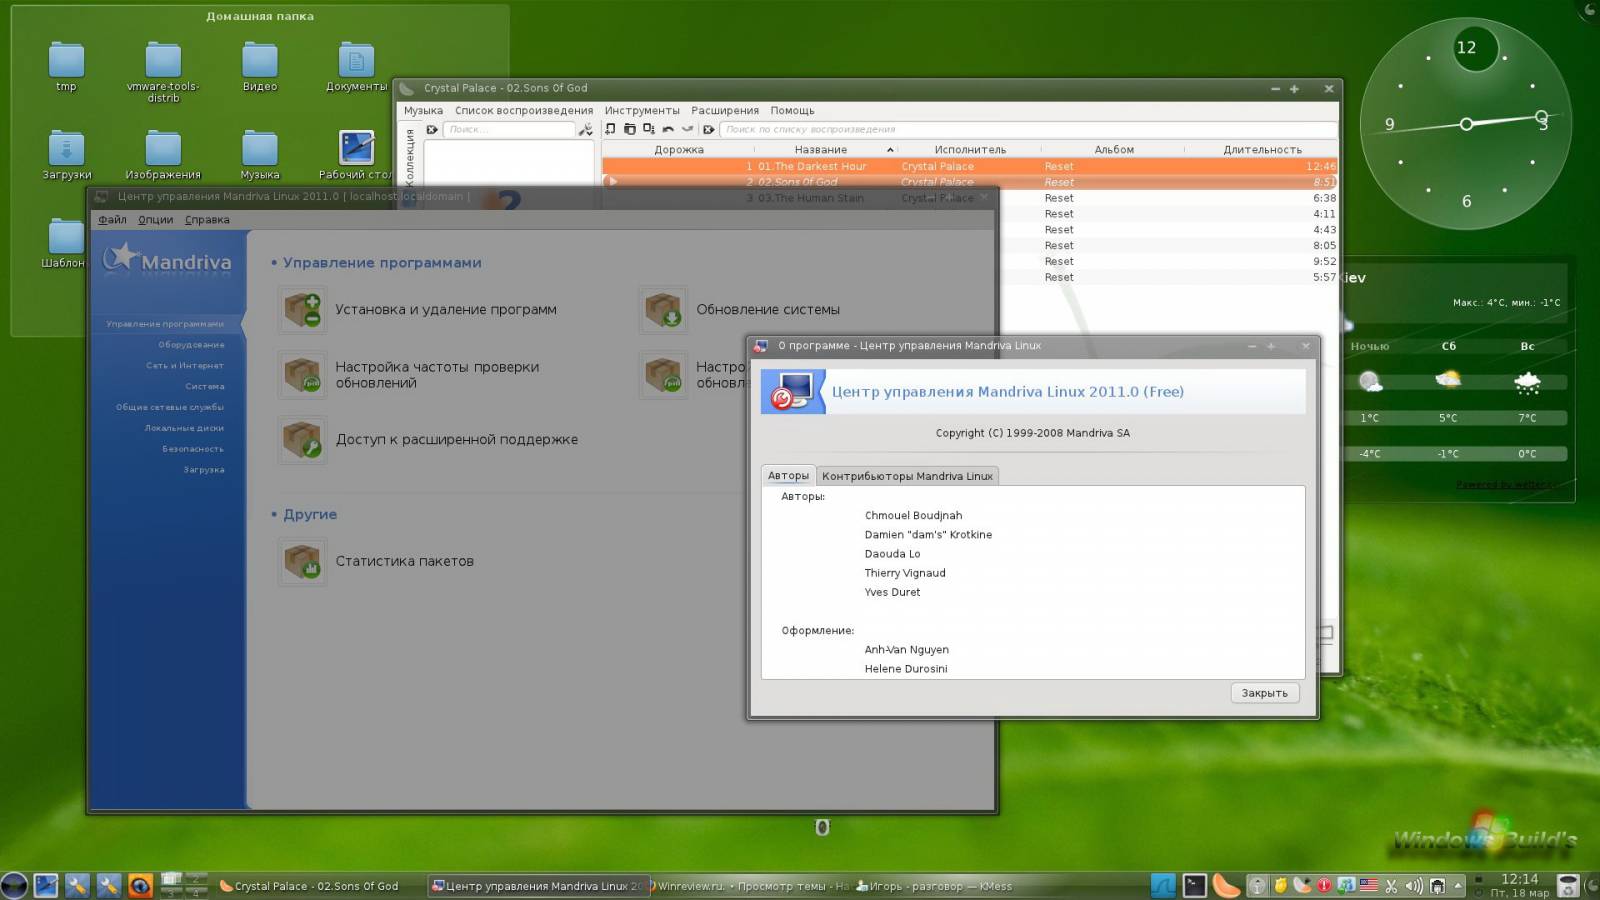Open the 'Помощь' menu in Clementine
This screenshot has width=1600, height=900.
coord(792,111)
